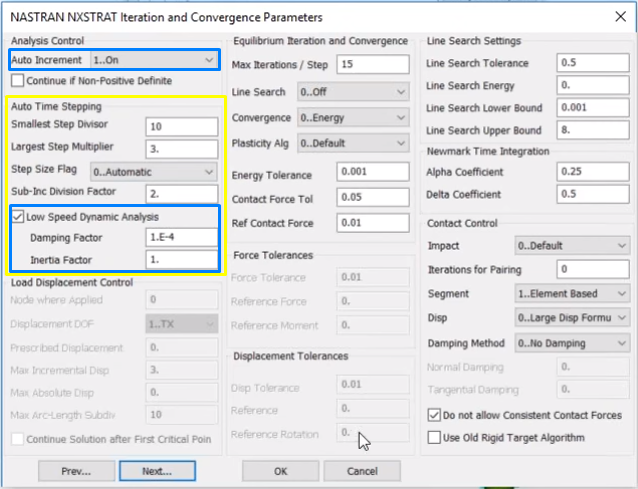This screenshot has height=489, width=638.
Task: Open the Convergence dropdown
Action: (x=353, y=118)
